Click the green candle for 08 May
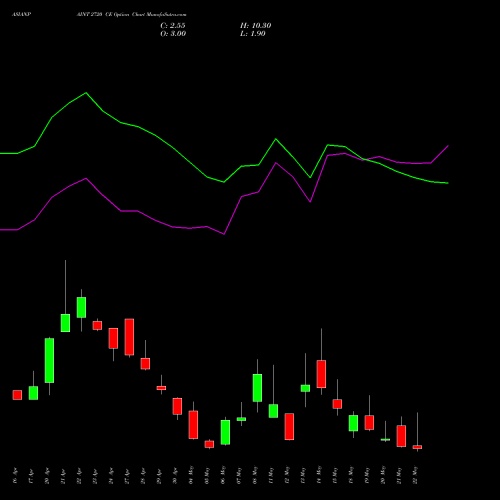The image size is (500, 500). tap(257, 388)
